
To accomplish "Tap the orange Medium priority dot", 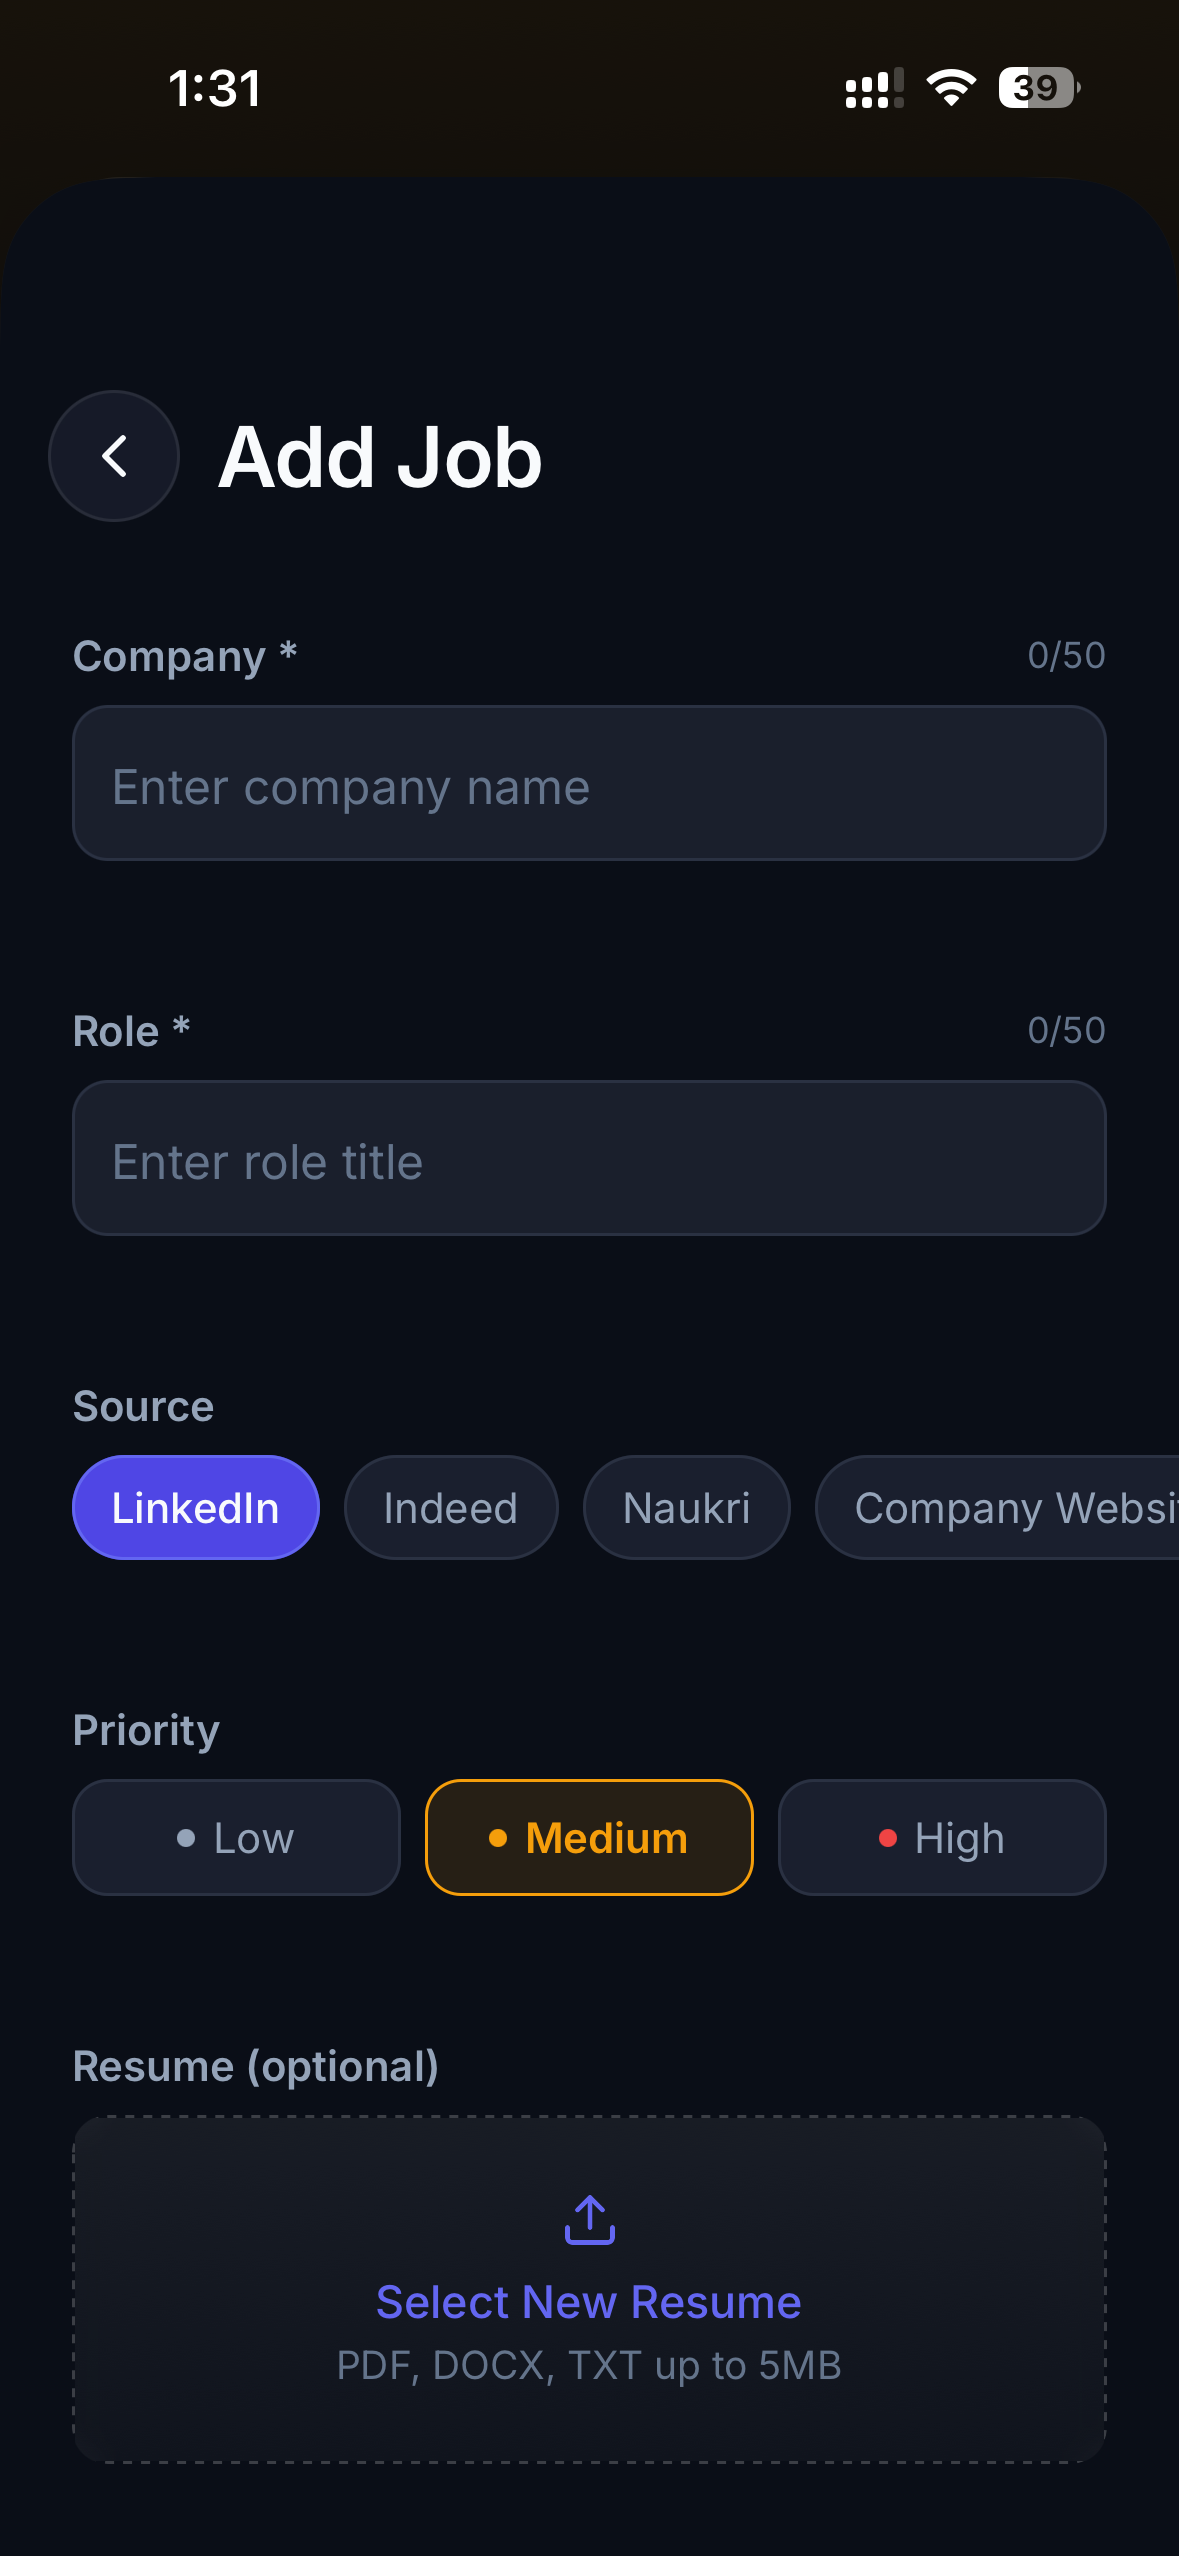I will pyautogui.click(x=498, y=1838).
